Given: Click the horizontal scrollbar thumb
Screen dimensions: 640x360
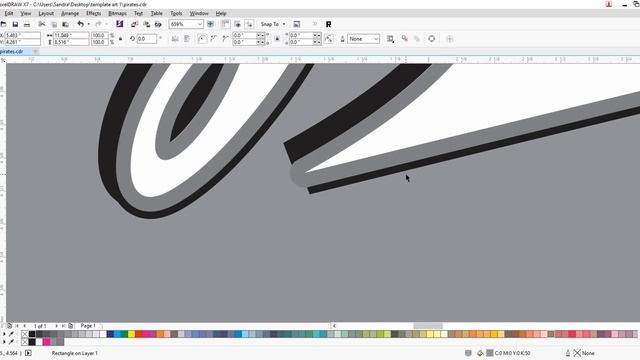Looking at the screenshot, I should (428, 326).
